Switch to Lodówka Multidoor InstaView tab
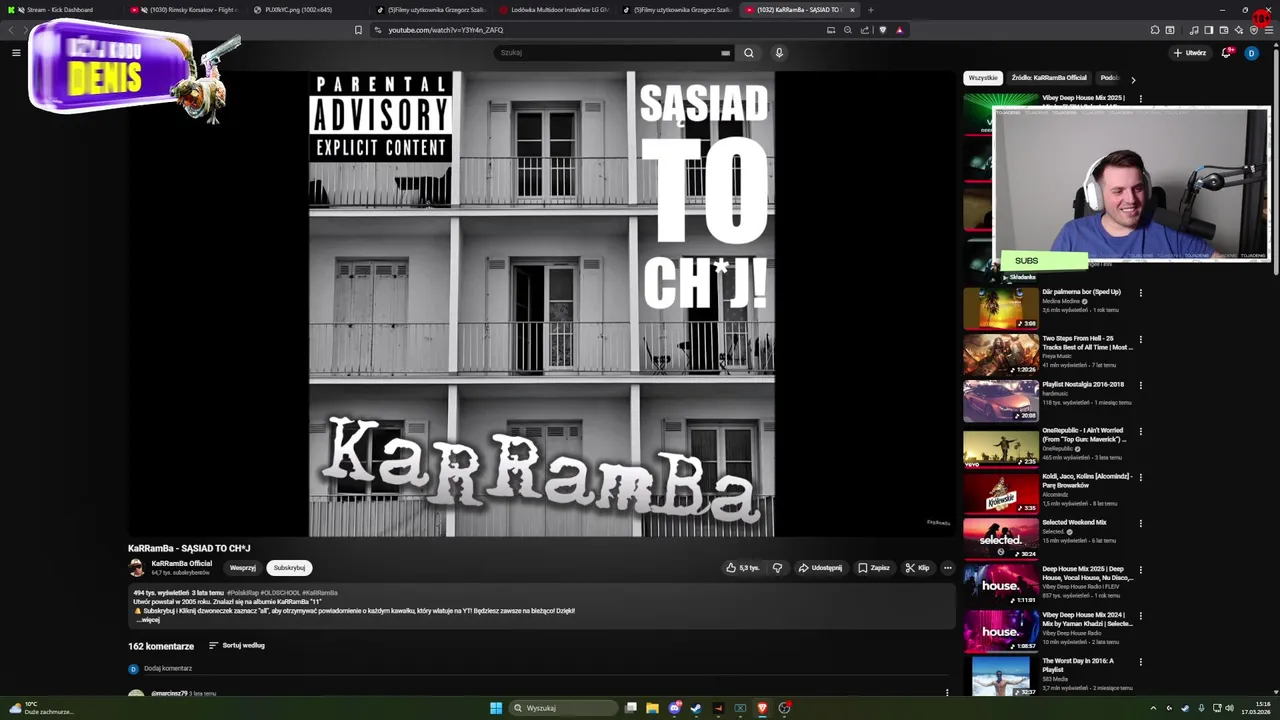Screen dimensions: 1280x720 (555, 10)
